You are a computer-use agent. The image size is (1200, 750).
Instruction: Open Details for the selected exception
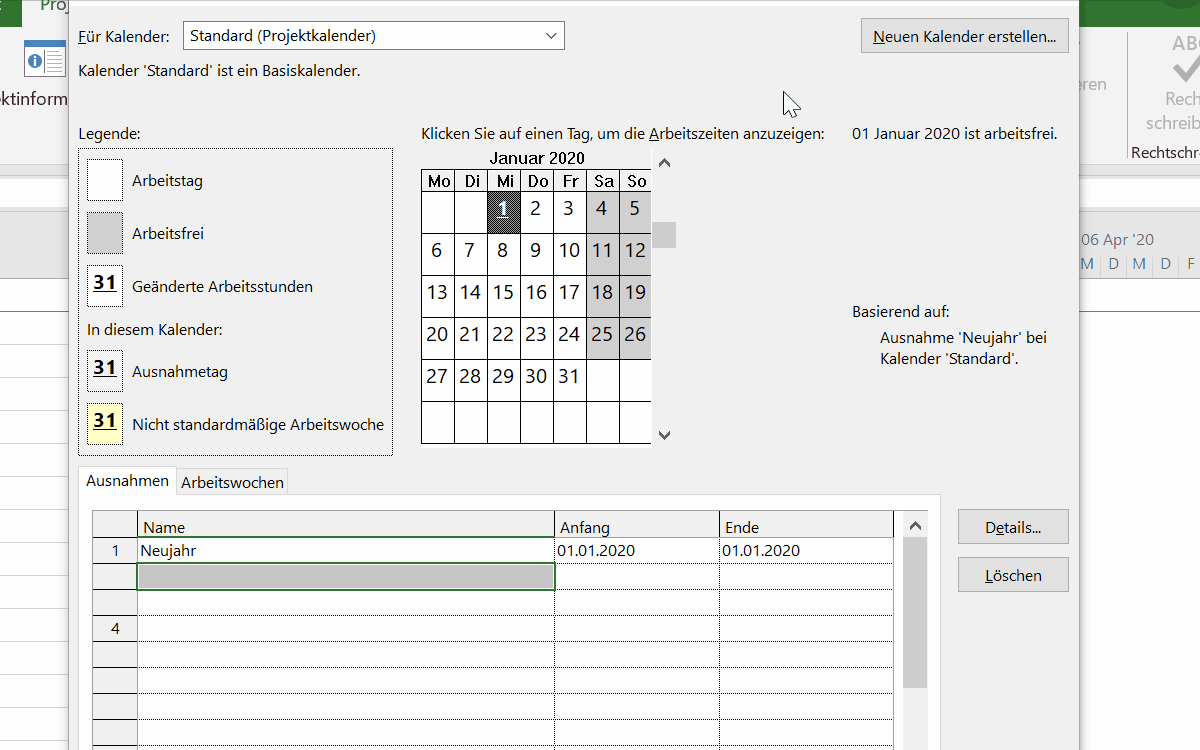point(1012,527)
